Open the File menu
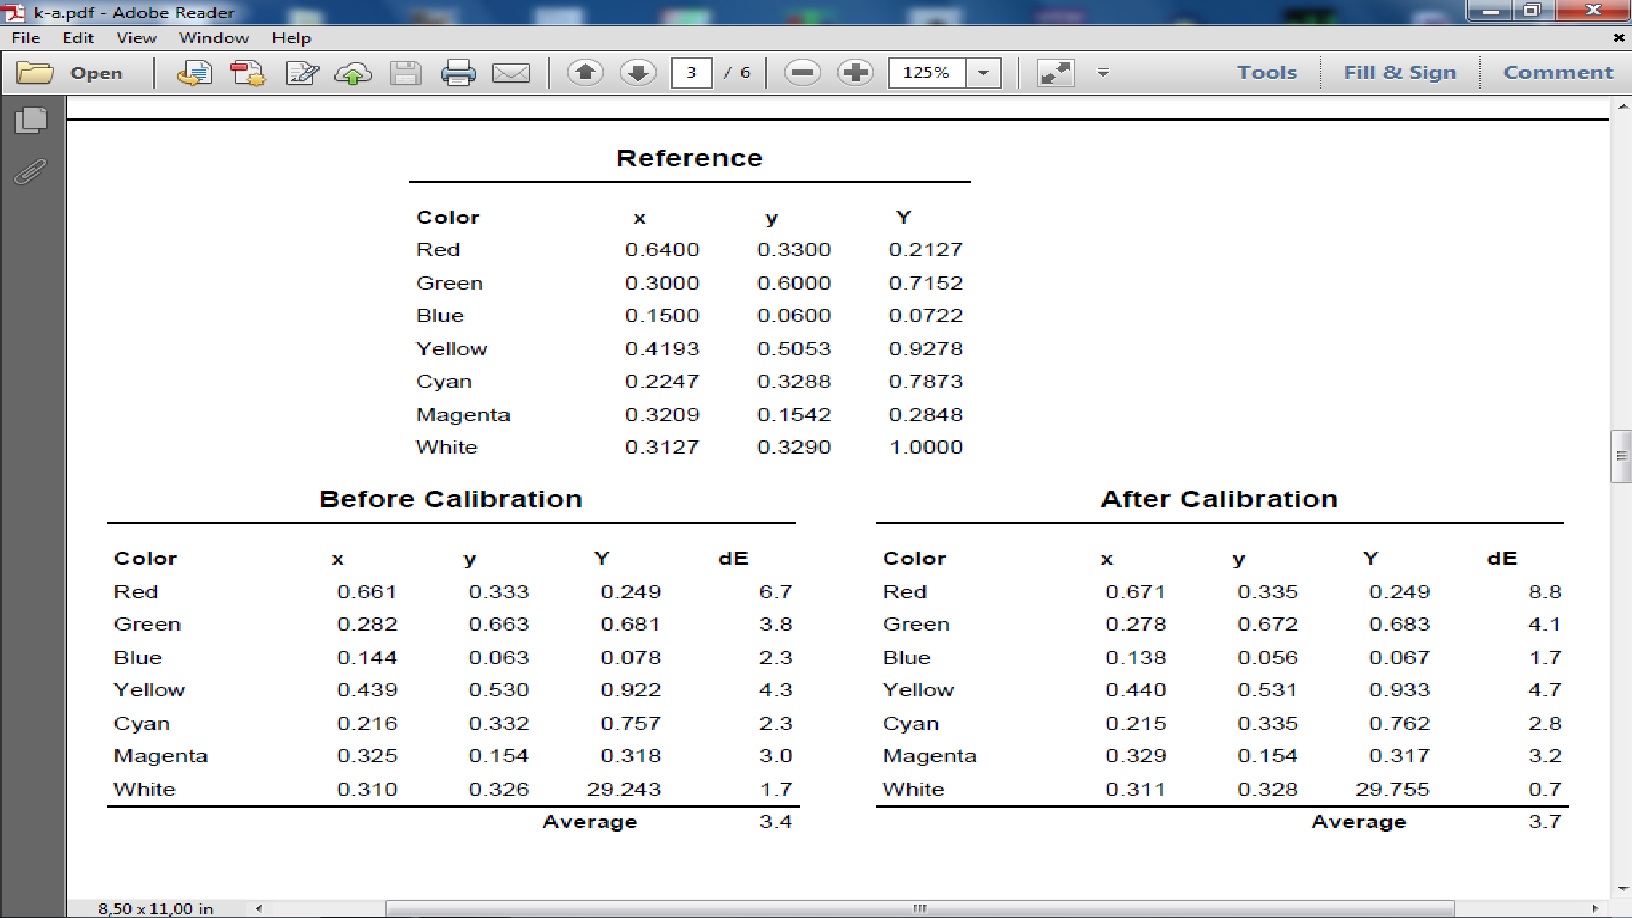Screen dimensions: 1632x918 point(26,38)
